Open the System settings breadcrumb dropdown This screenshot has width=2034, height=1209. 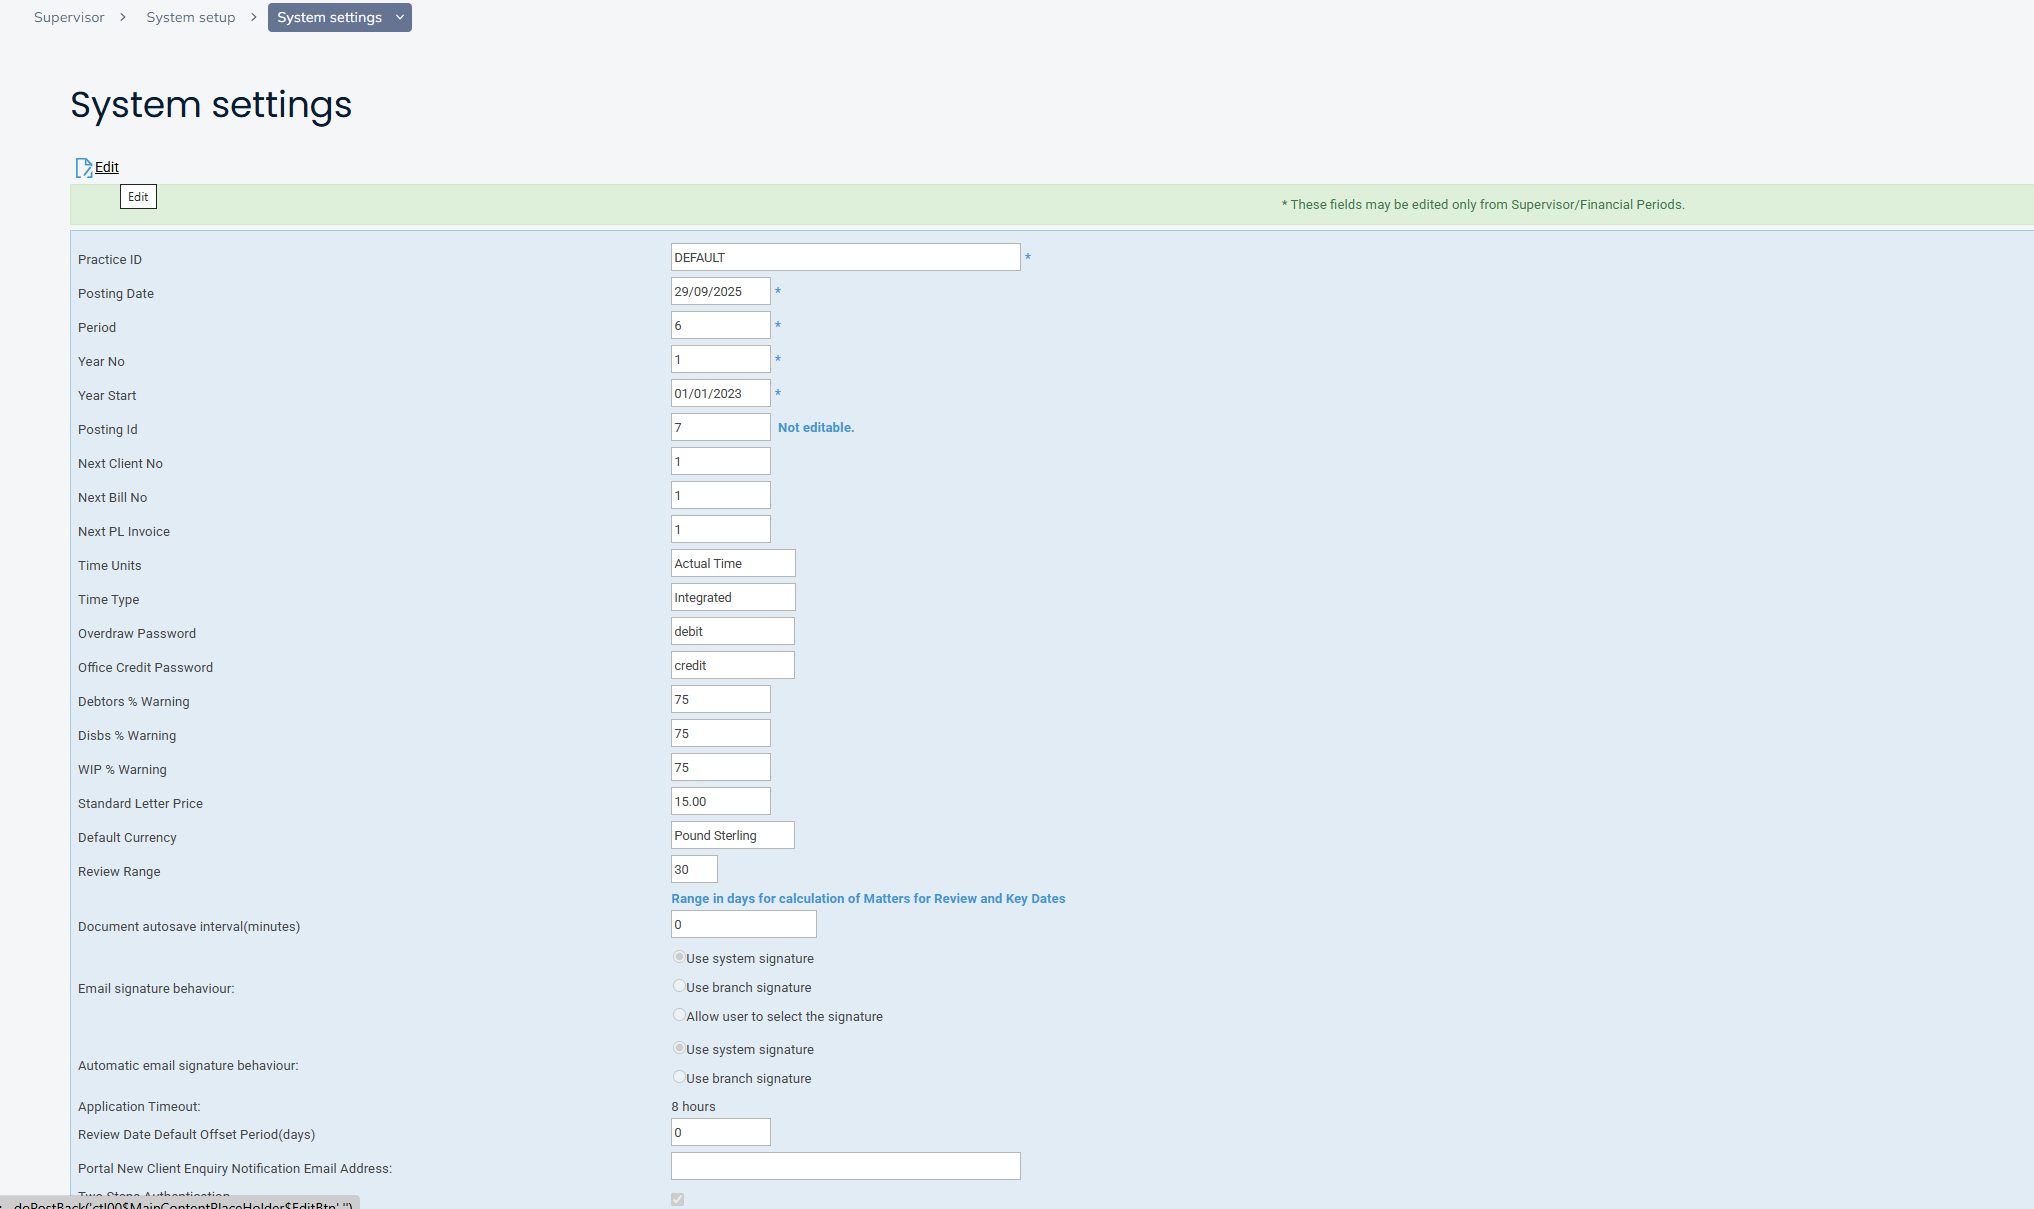pyautogui.click(x=399, y=17)
